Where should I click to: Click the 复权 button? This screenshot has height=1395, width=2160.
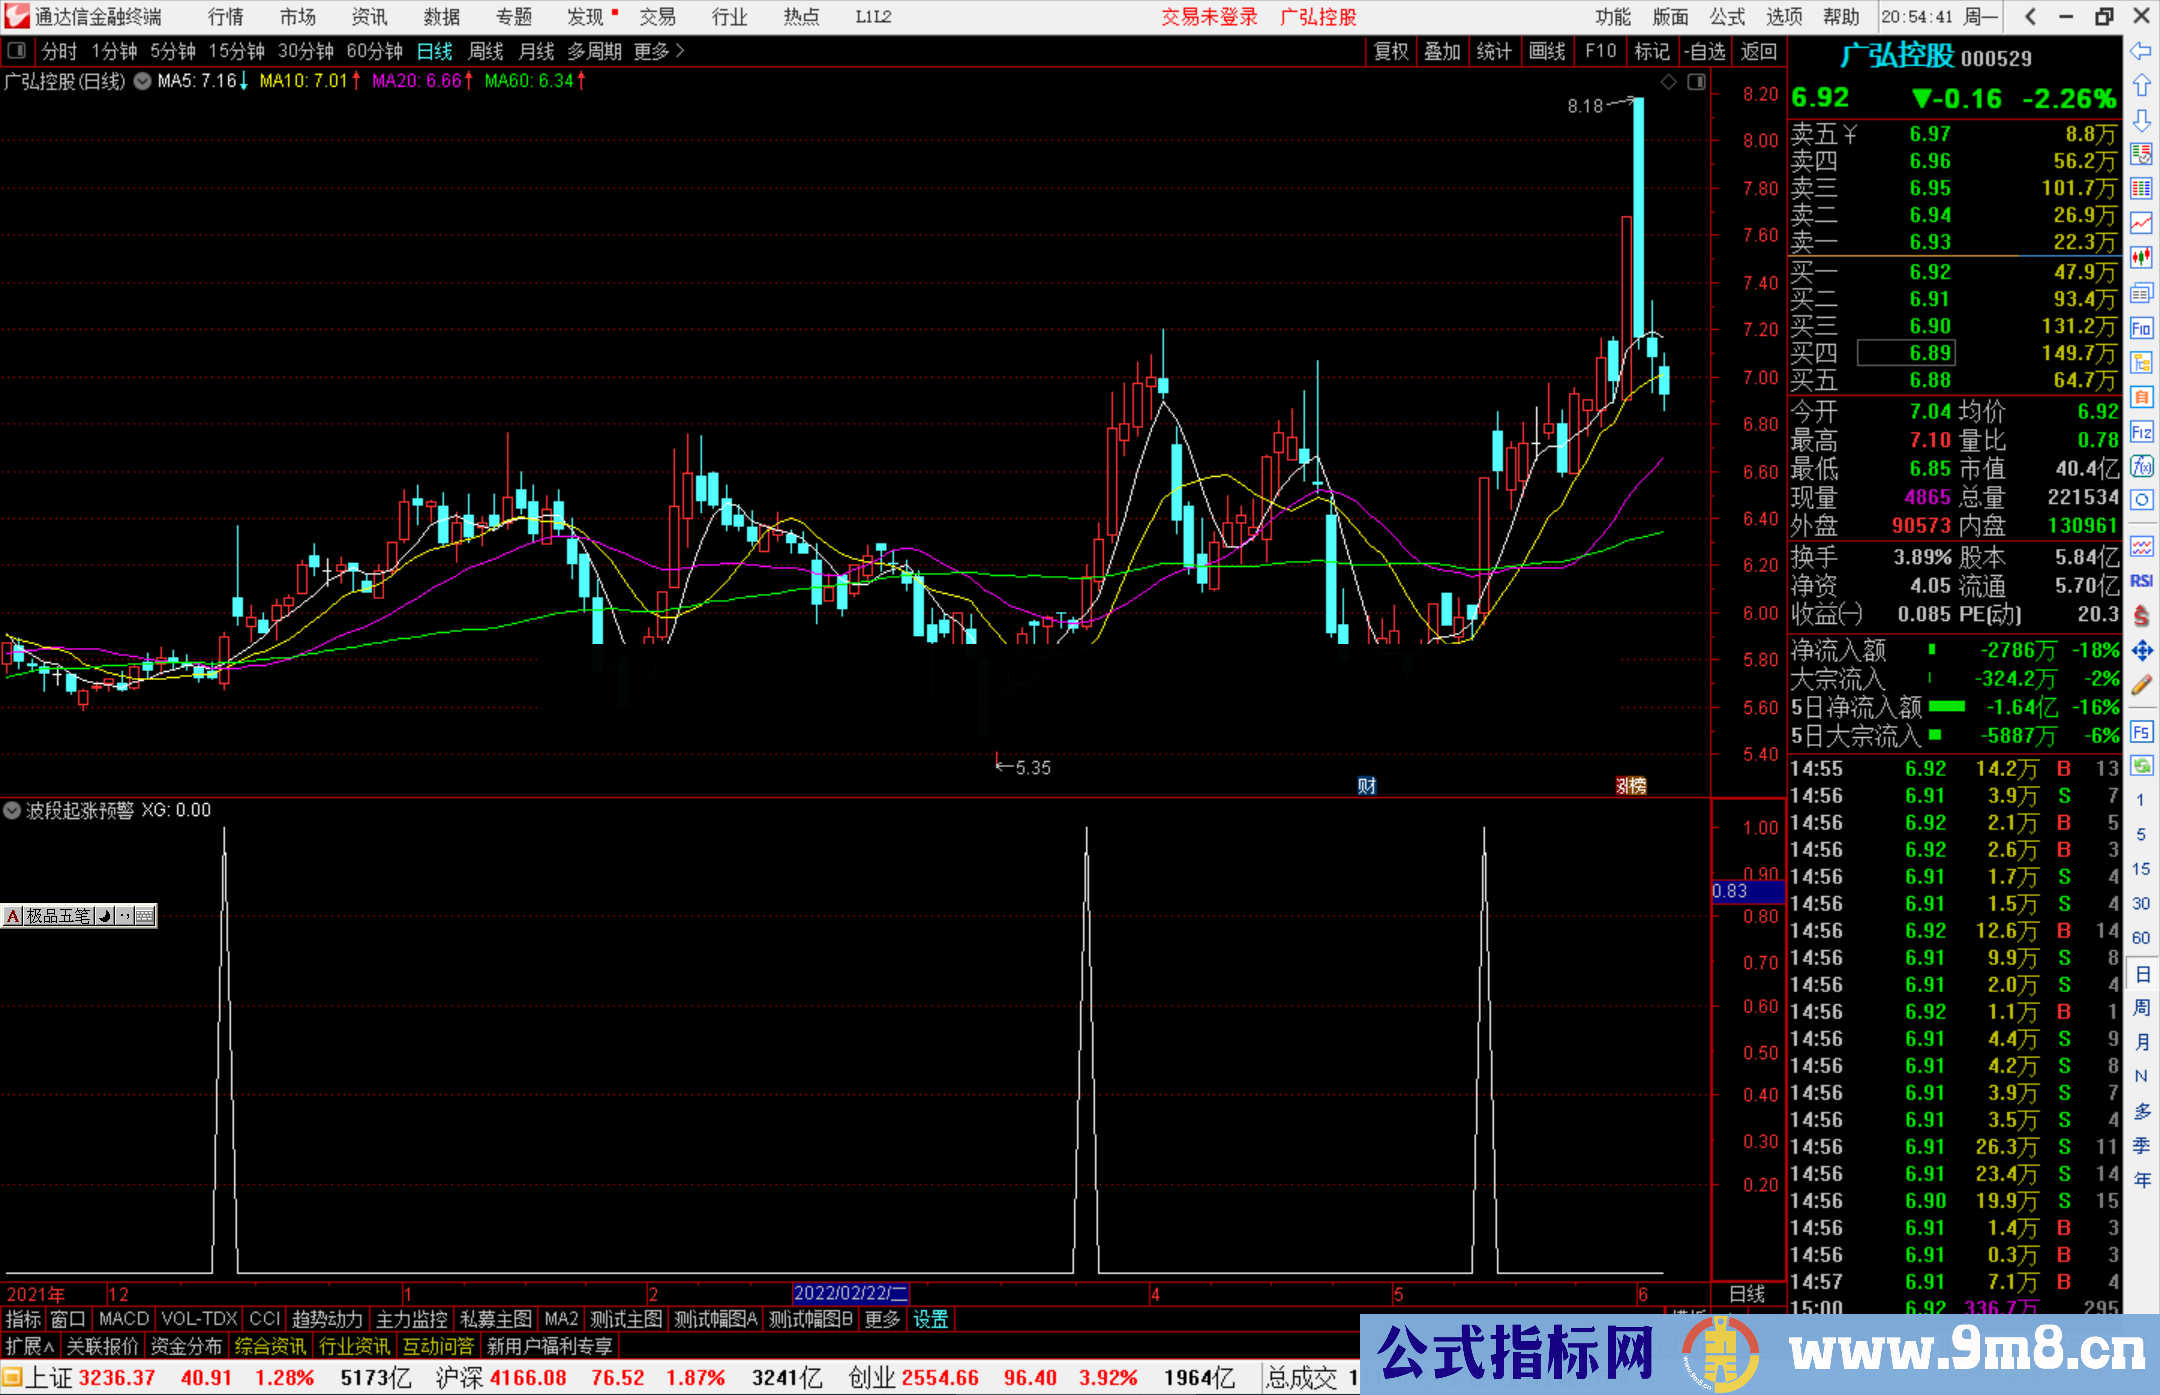(1391, 51)
